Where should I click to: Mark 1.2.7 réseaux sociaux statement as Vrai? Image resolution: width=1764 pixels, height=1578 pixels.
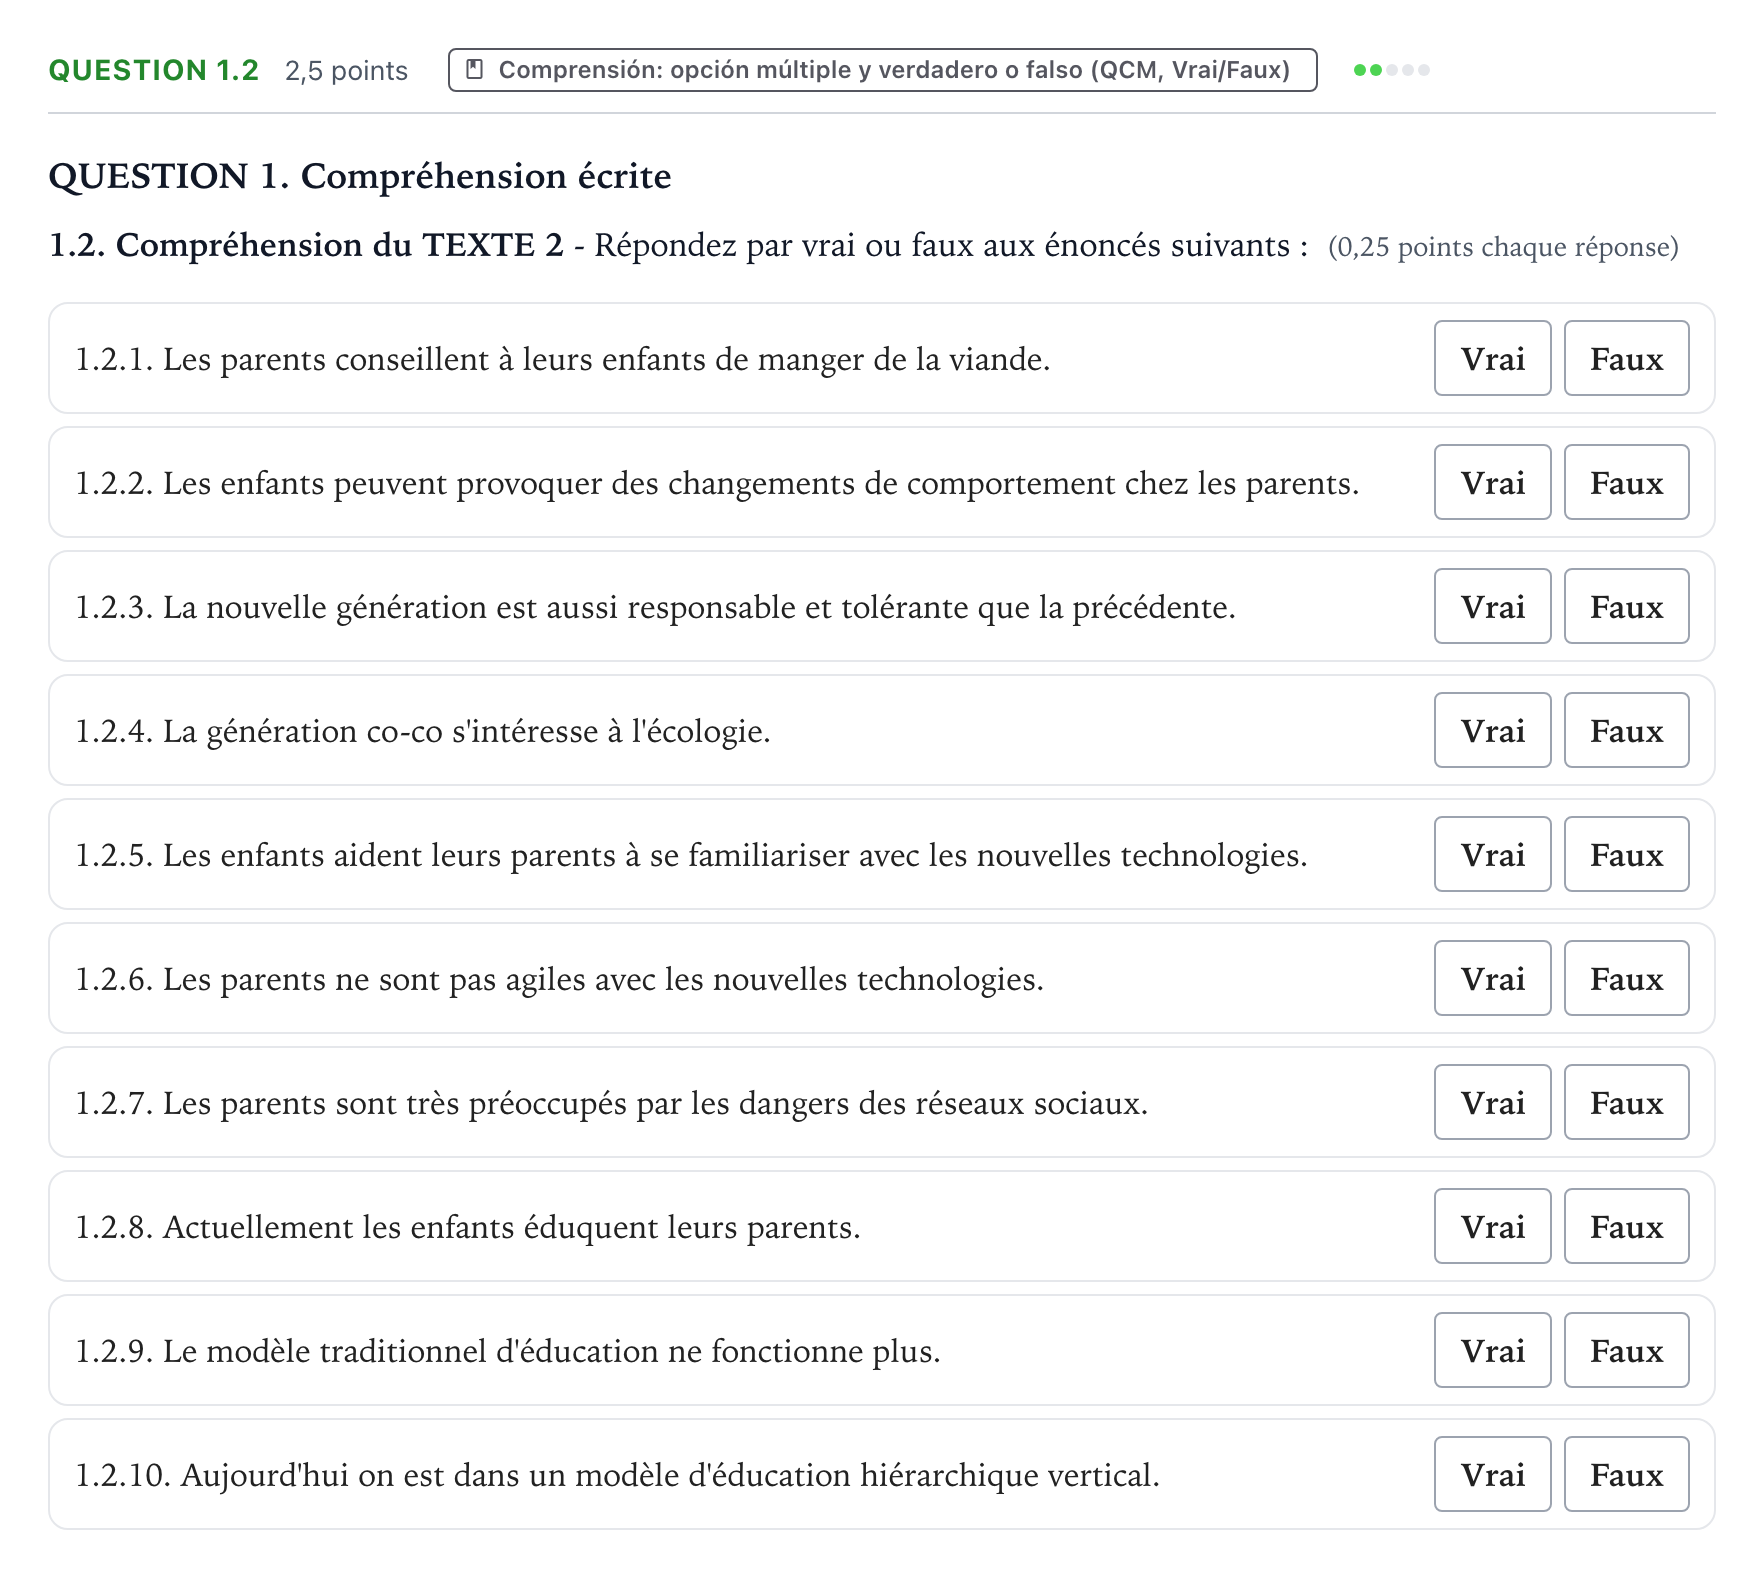click(x=1492, y=1102)
